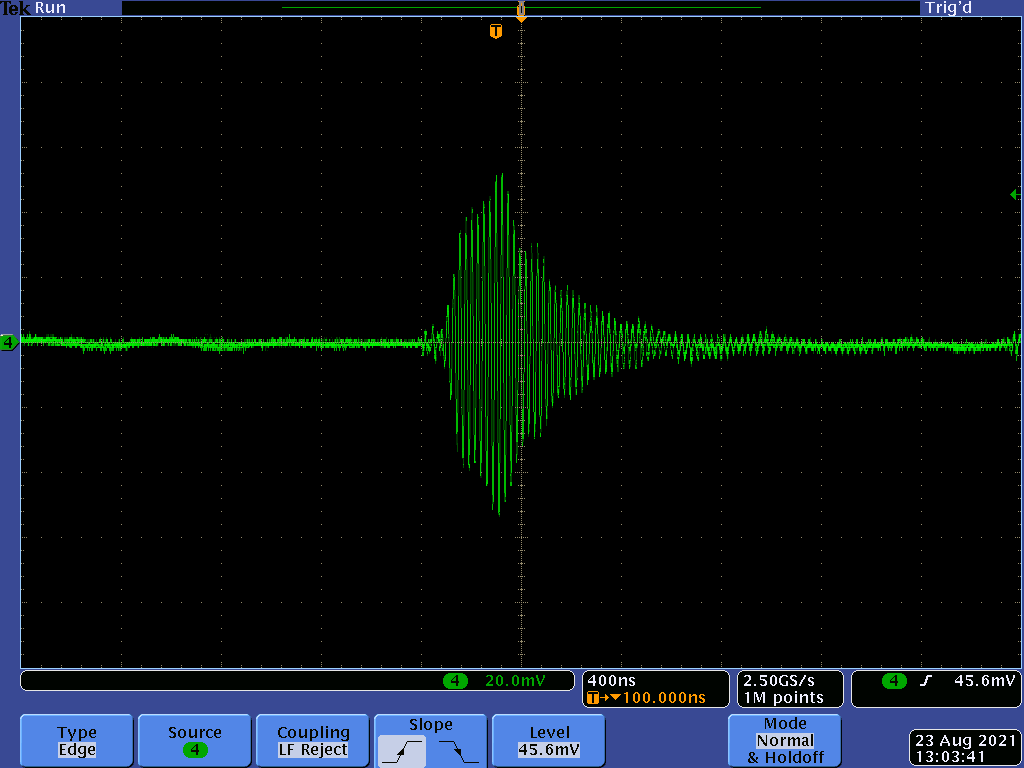Click the channel 4 badge in trigger readout
Viewport: 1024px width, 768px height.
click(x=893, y=681)
